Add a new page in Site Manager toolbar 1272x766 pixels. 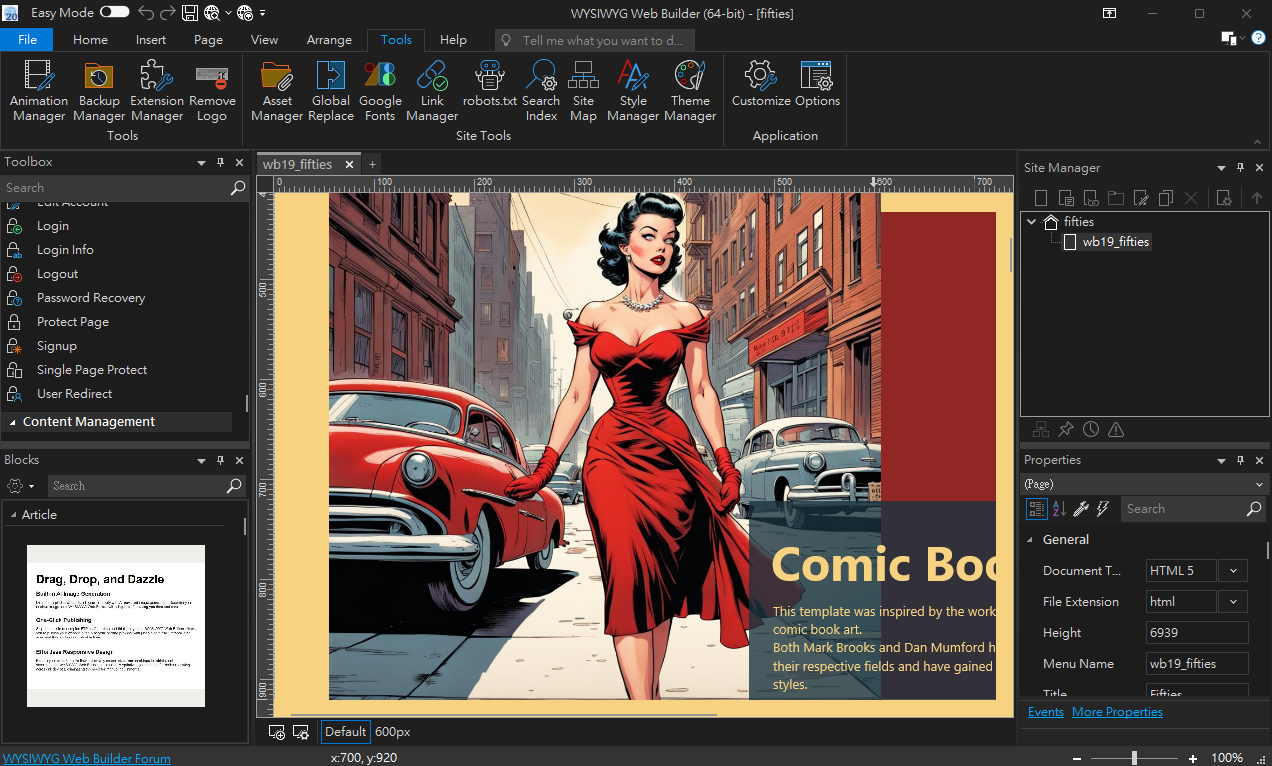click(x=1041, y=198)
